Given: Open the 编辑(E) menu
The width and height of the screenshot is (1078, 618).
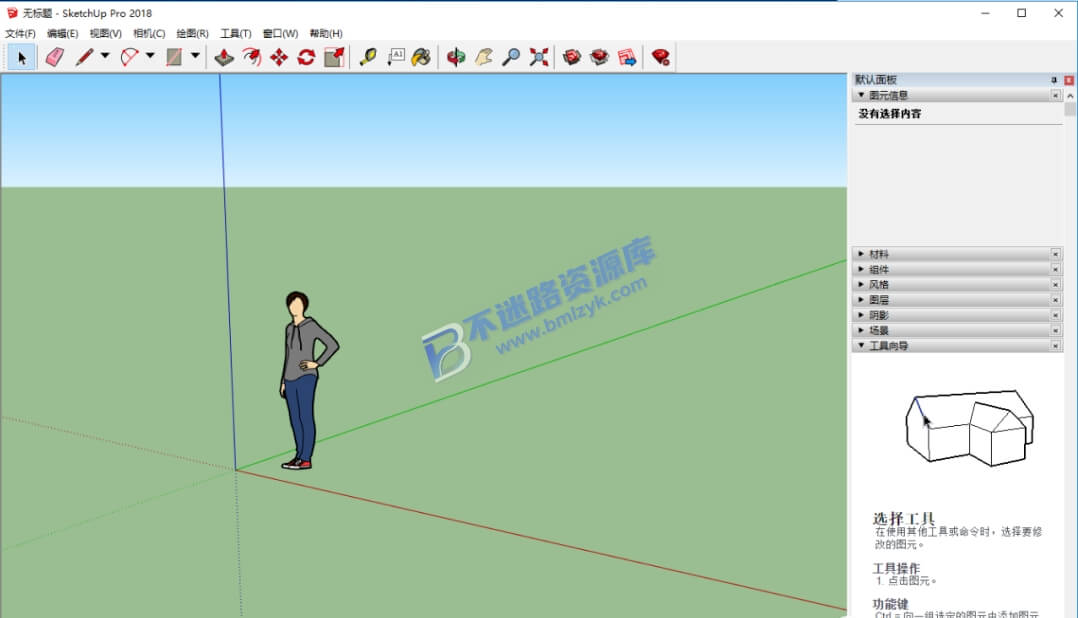Looking at the screenshot, I should [x=63, y=33].
